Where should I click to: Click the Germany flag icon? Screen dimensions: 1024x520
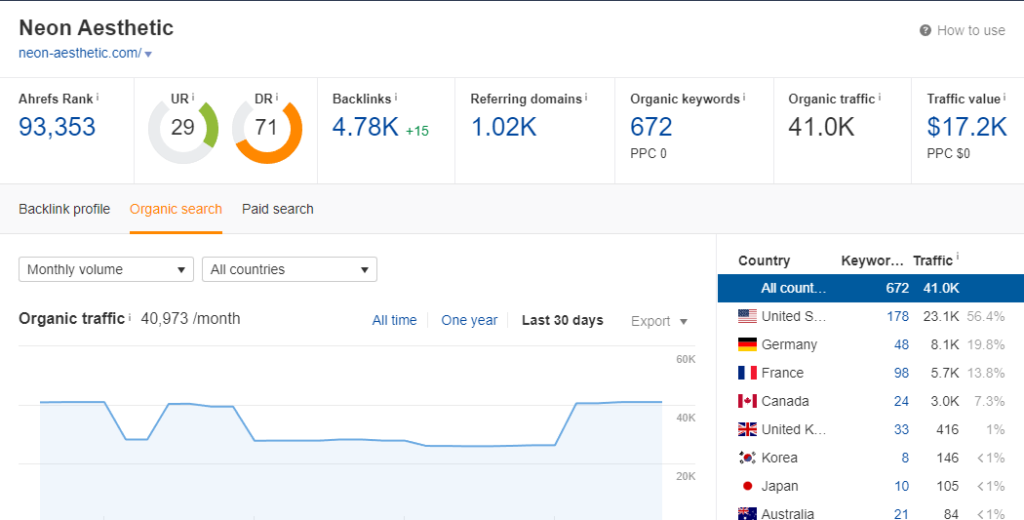coord(747,344)
